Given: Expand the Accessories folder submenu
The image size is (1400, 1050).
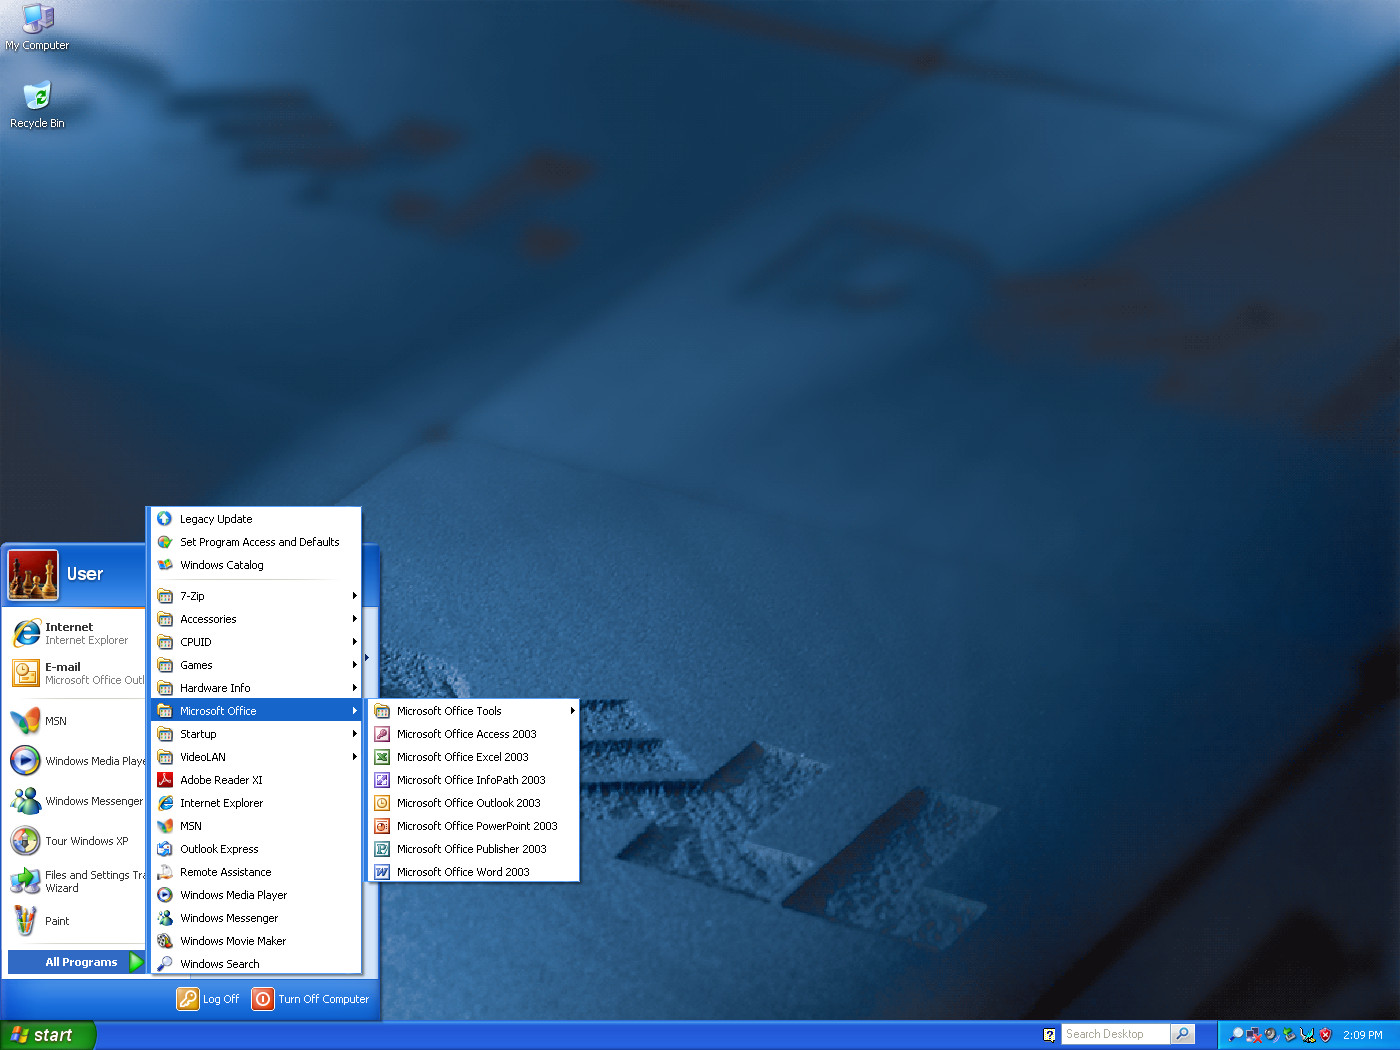Looking at the screenshot, I should click(x=256, y=619).
